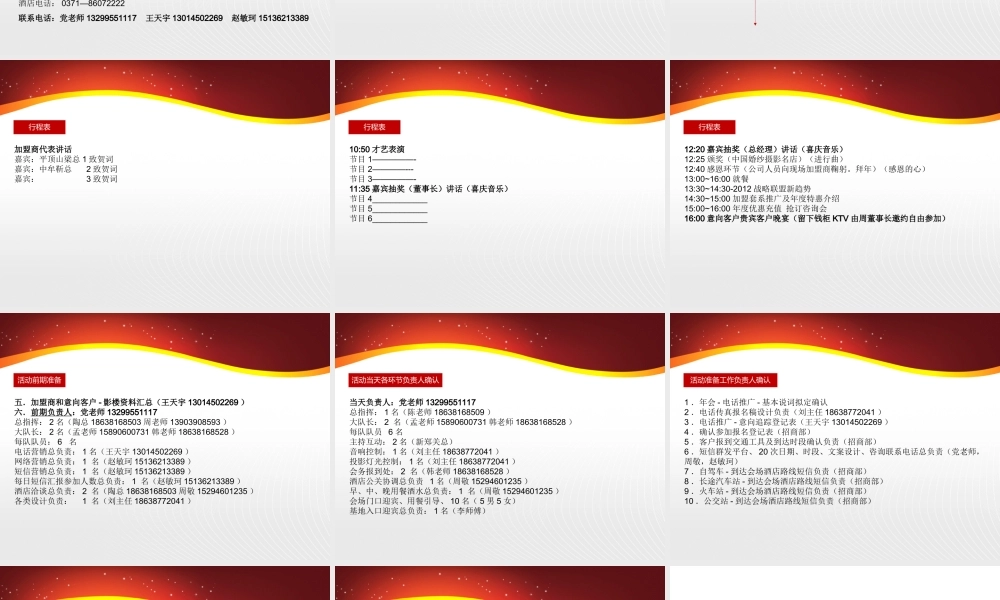Click item 9. 火车站

click(x=776, y=491)
